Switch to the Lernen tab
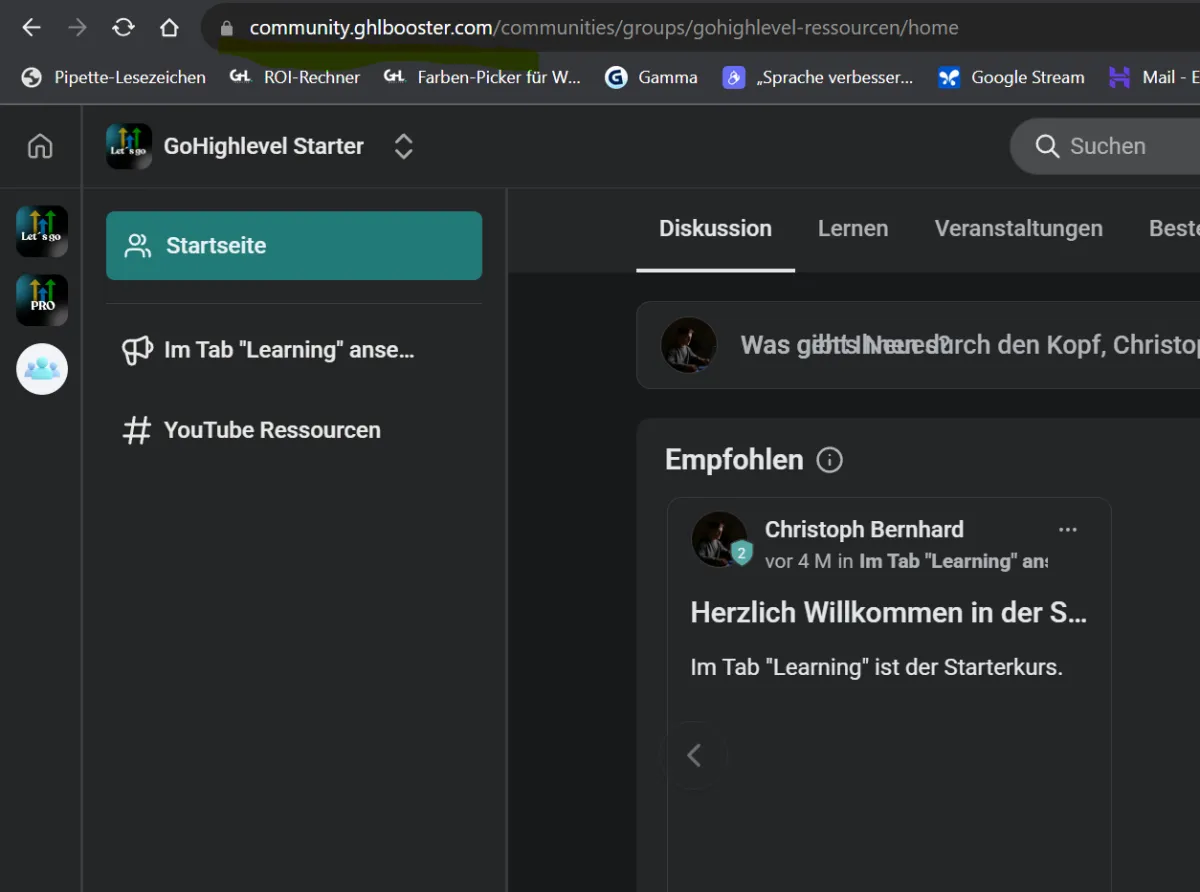 [x=852, y=229]
